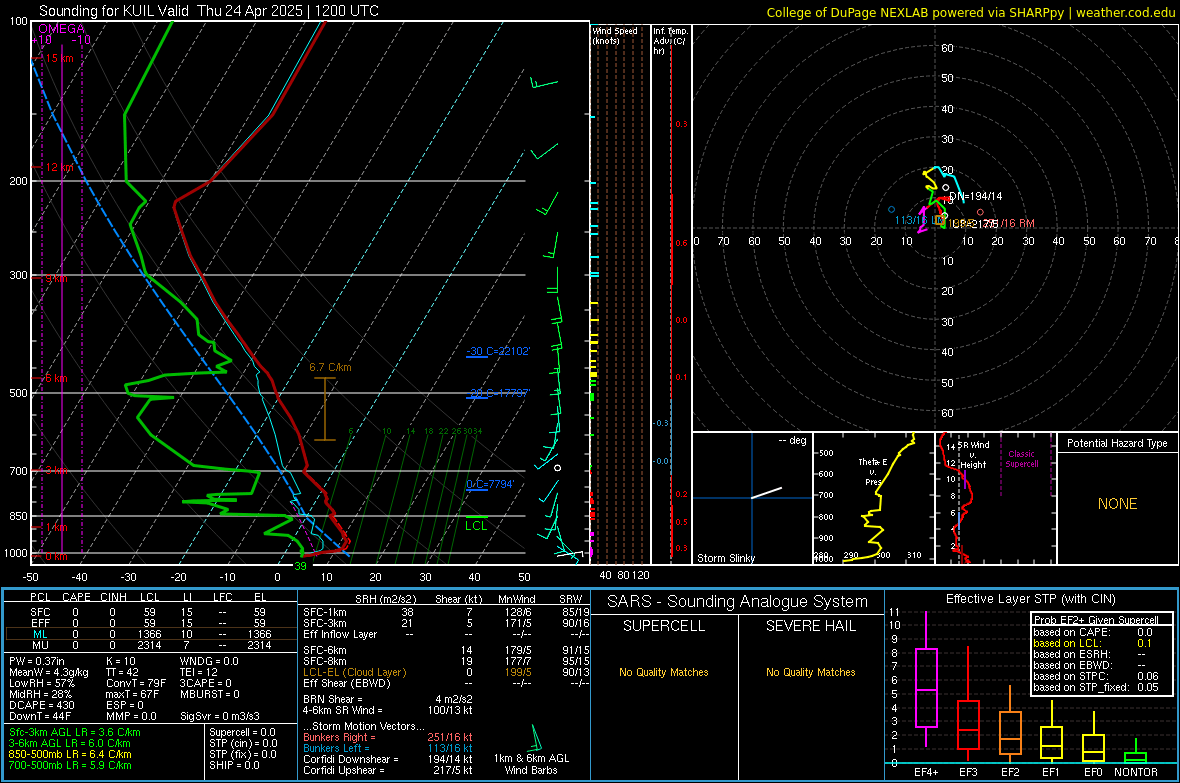This screenshot has width=1180, height=783.
Task: Click the DCAPE = 430 value
Action: pyautogui.click(x=41, y=705)
